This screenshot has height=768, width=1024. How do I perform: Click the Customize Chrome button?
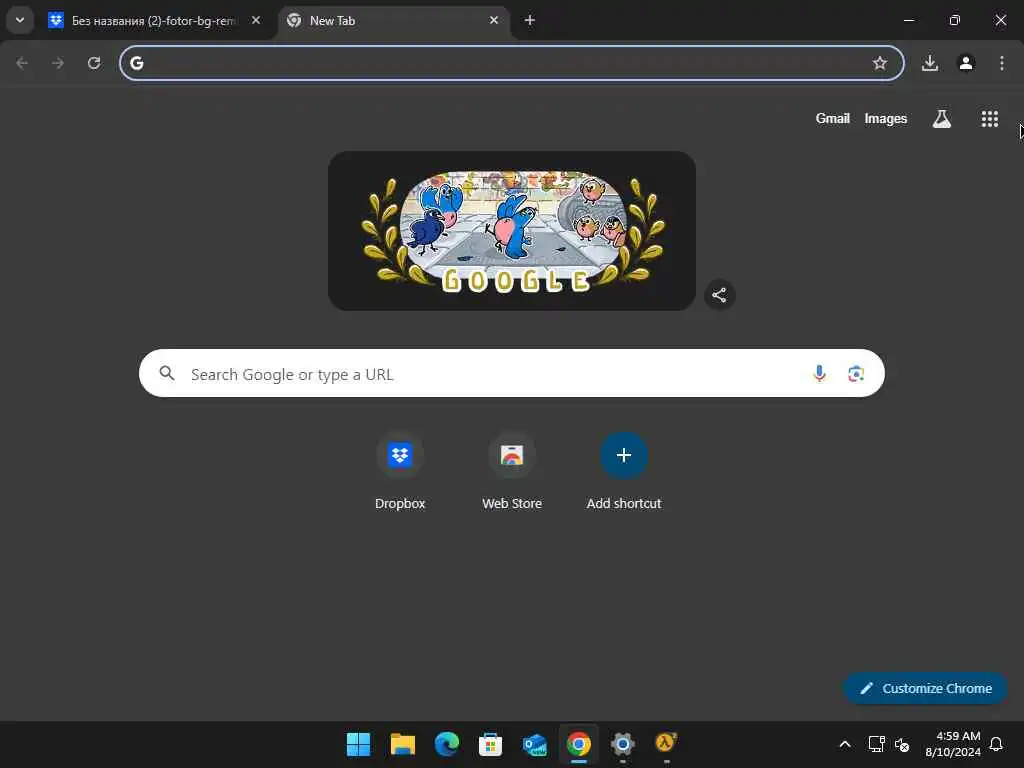[x=926, y=688]
